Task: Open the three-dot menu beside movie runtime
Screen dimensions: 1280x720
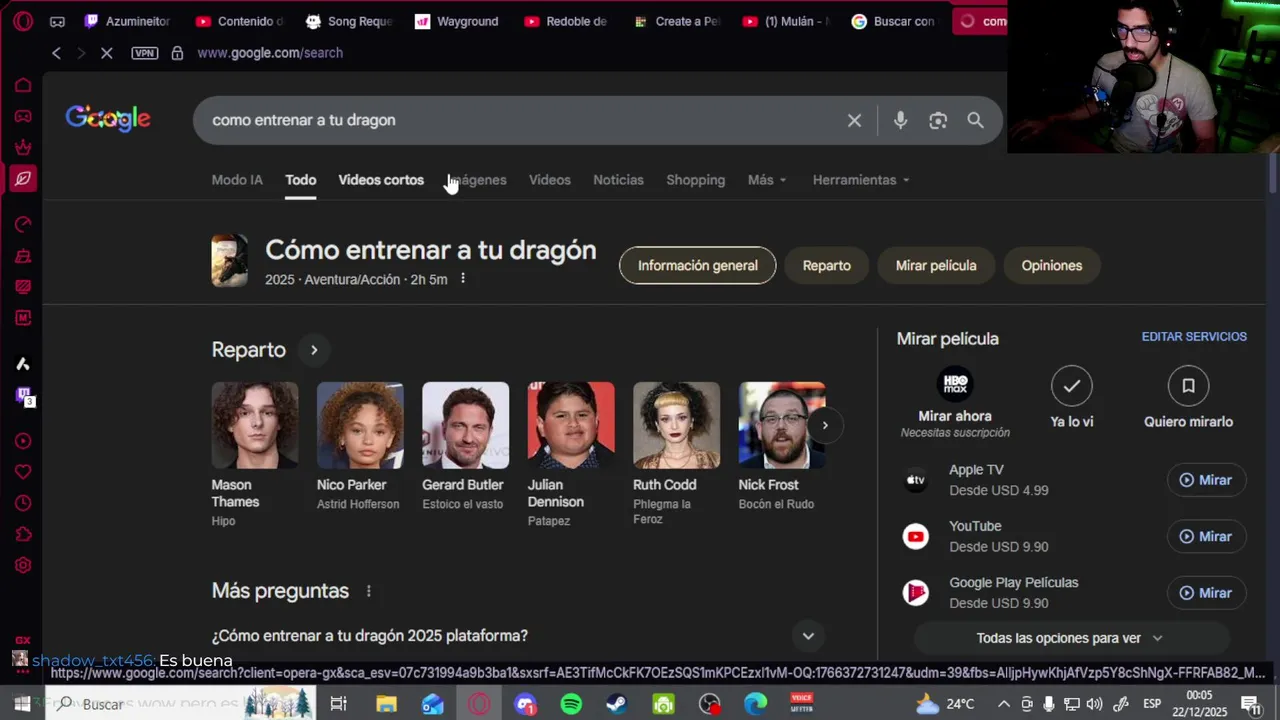Action: coord(462,279)
